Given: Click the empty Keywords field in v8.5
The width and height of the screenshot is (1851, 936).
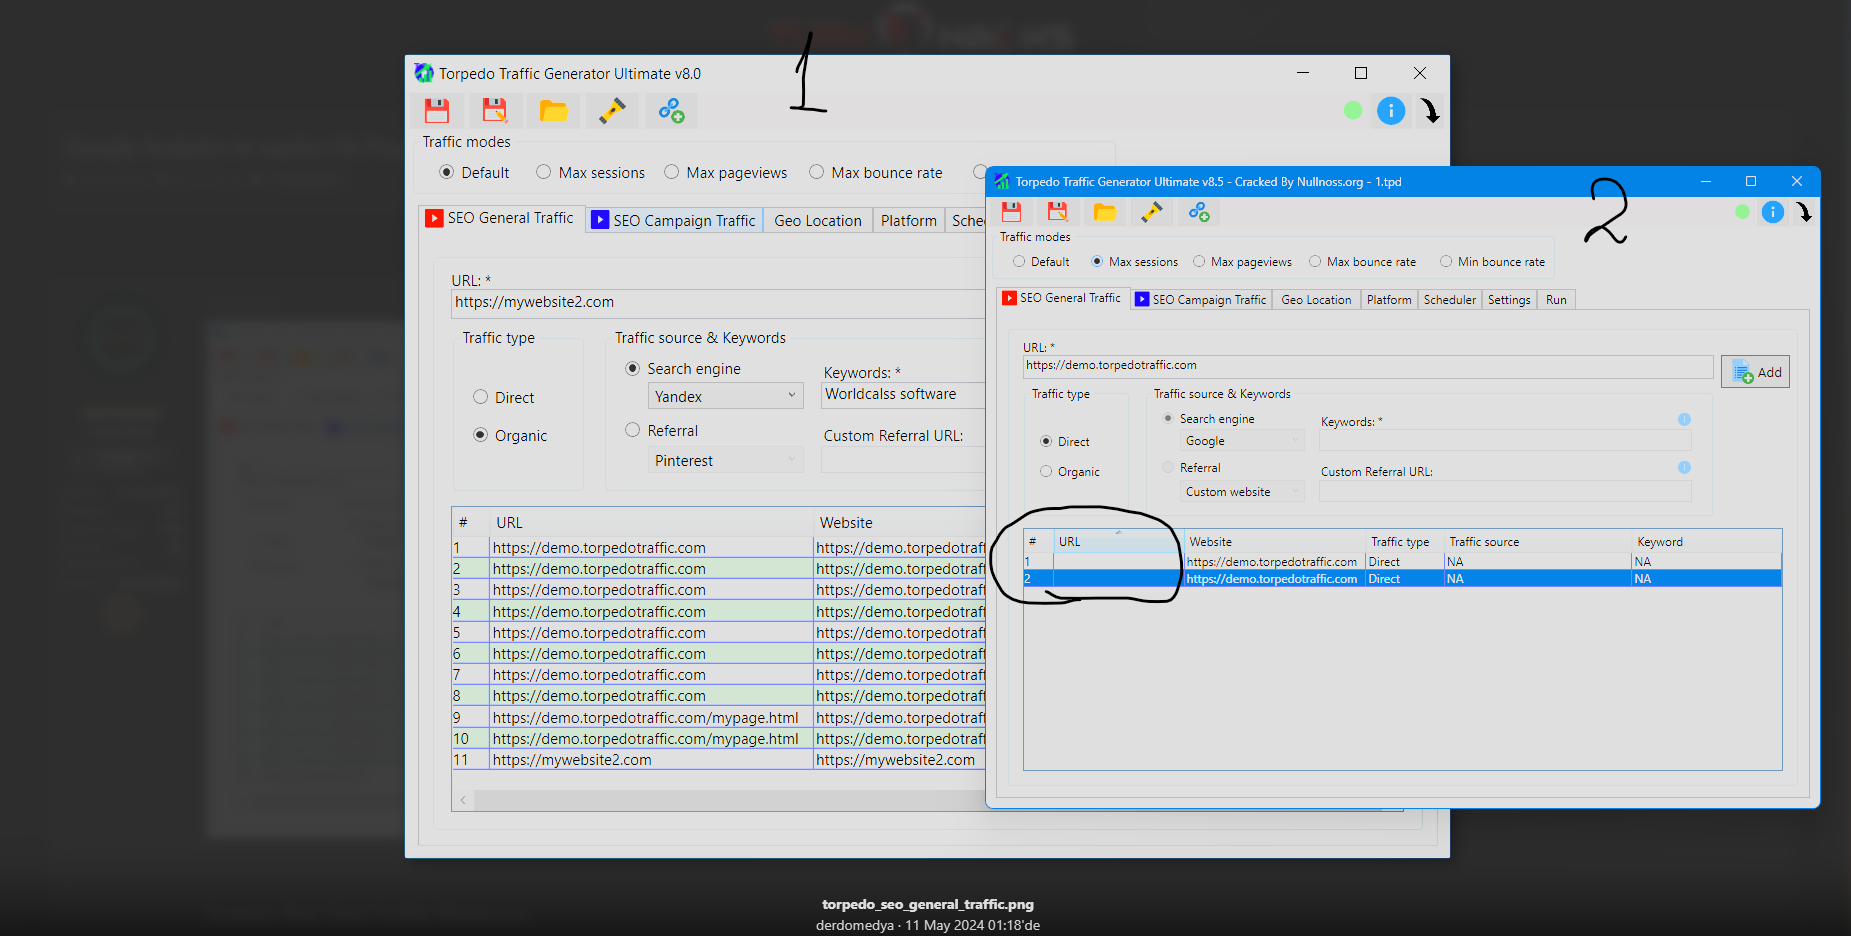Looking at the screenshot, I should point(1505,440).
